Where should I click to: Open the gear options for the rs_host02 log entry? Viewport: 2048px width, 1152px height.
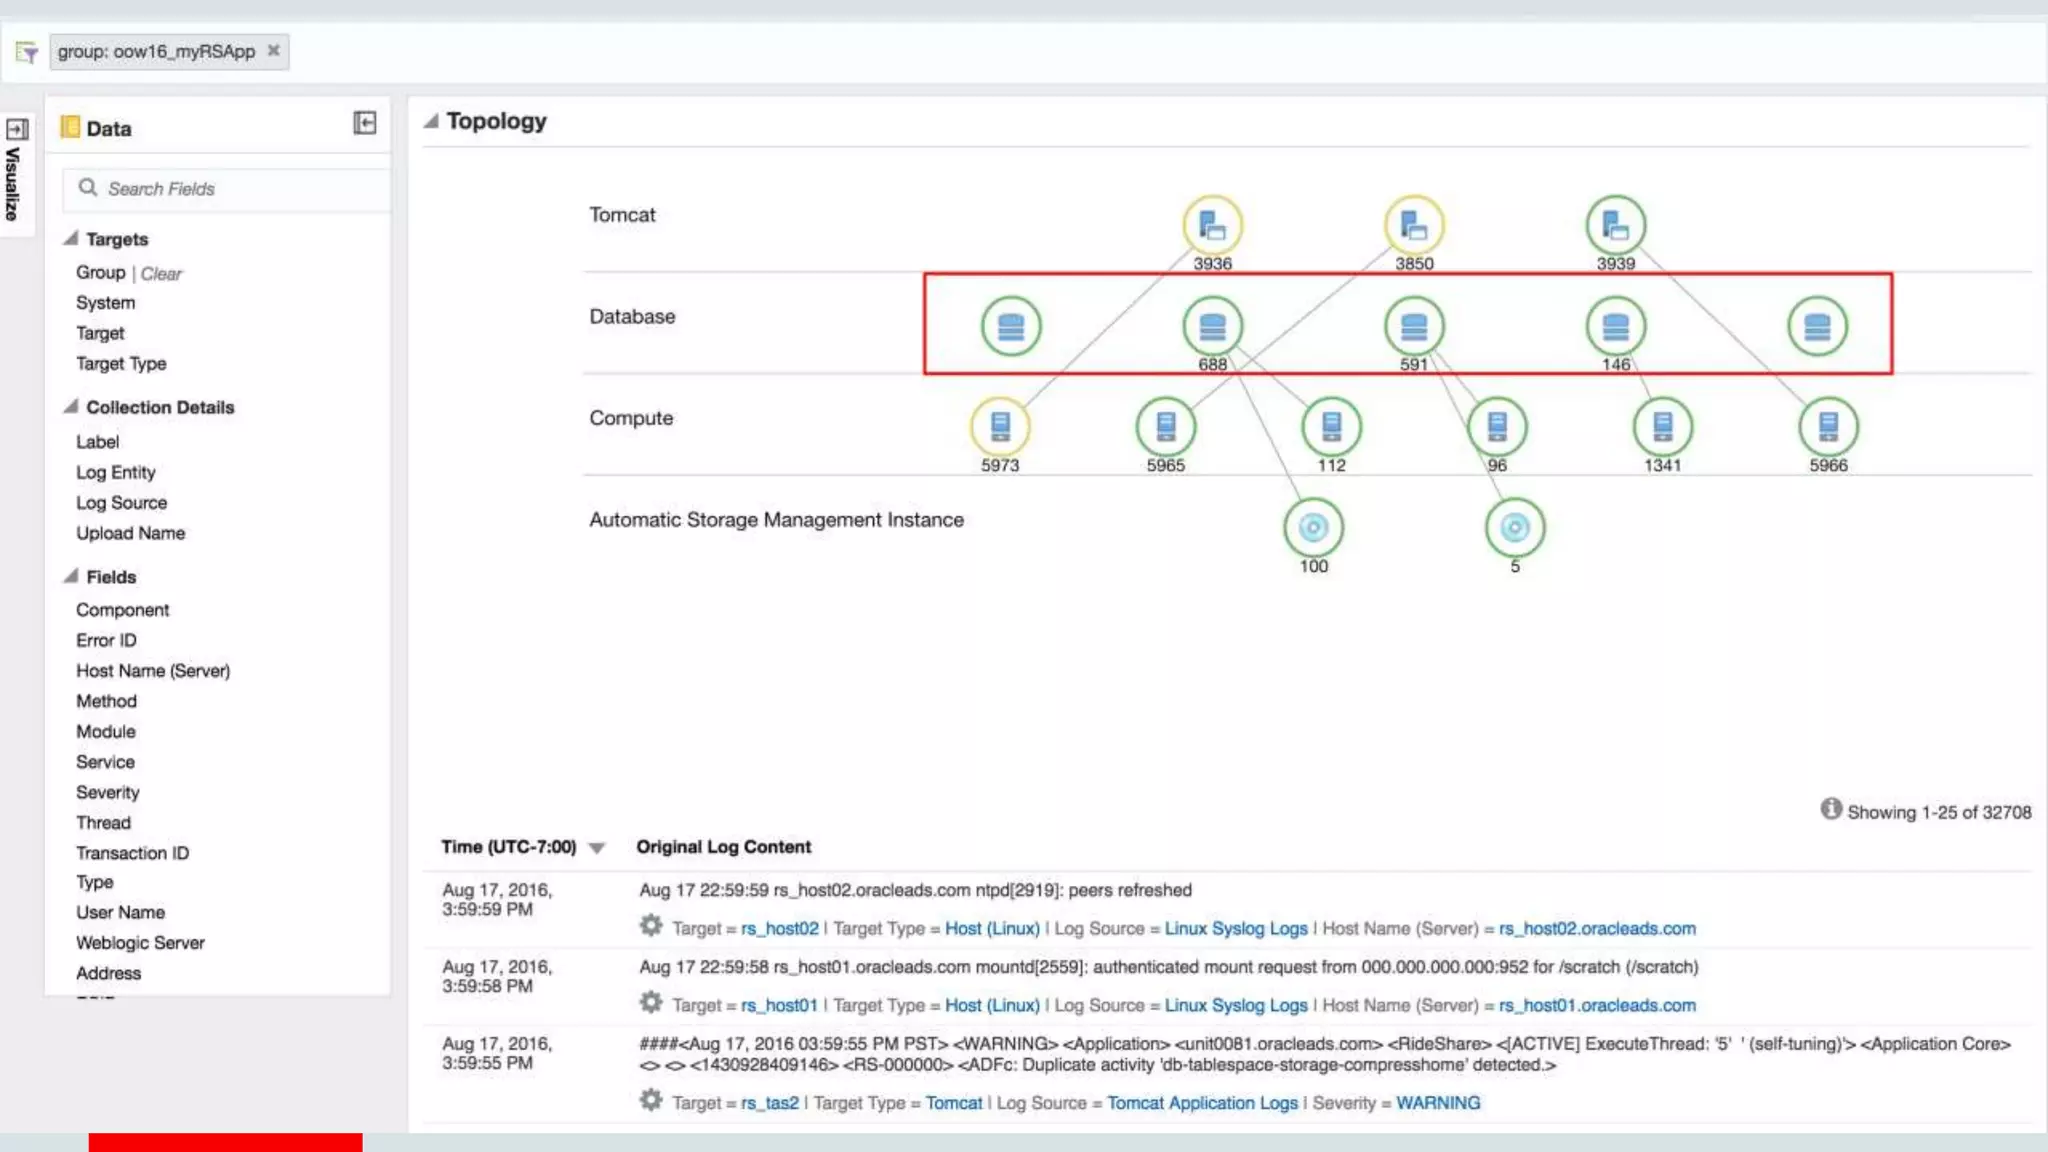pos(651,926)
